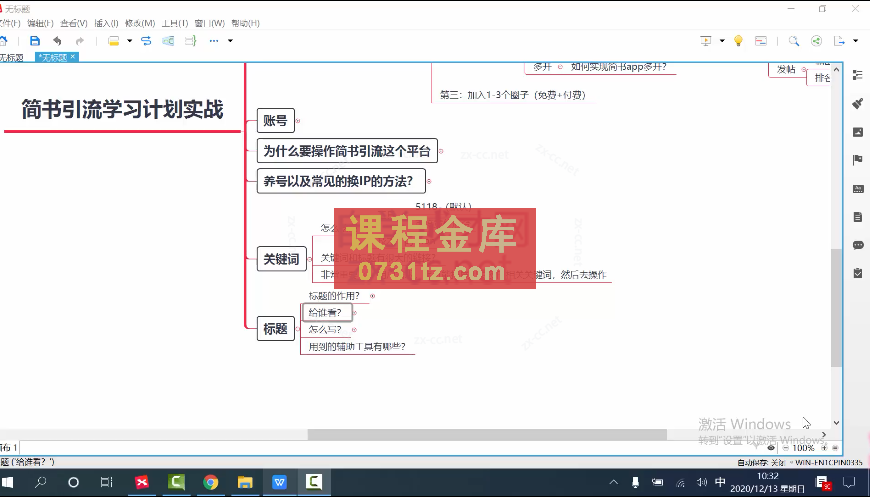
Task: Select the 关键词 topic node
Action: coord(281,259)
